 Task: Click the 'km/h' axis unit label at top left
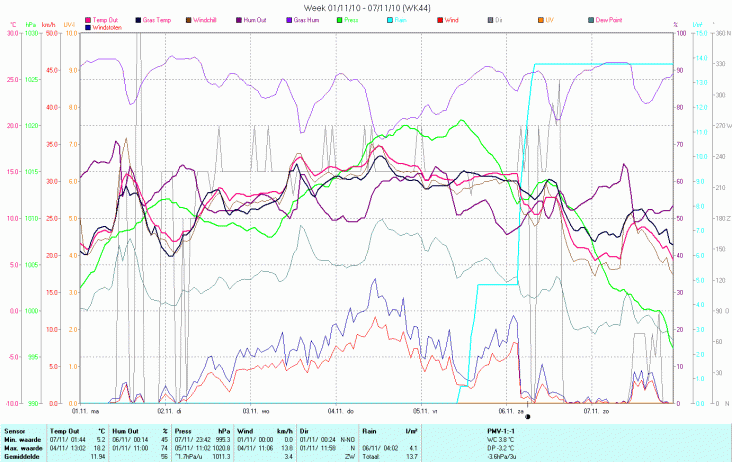click(49, 24)
